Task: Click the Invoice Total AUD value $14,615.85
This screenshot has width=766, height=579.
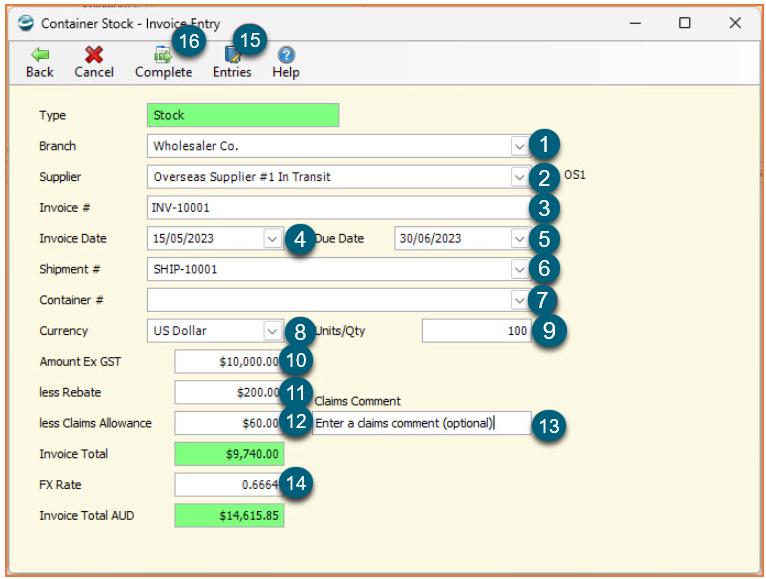Action: 229,515
